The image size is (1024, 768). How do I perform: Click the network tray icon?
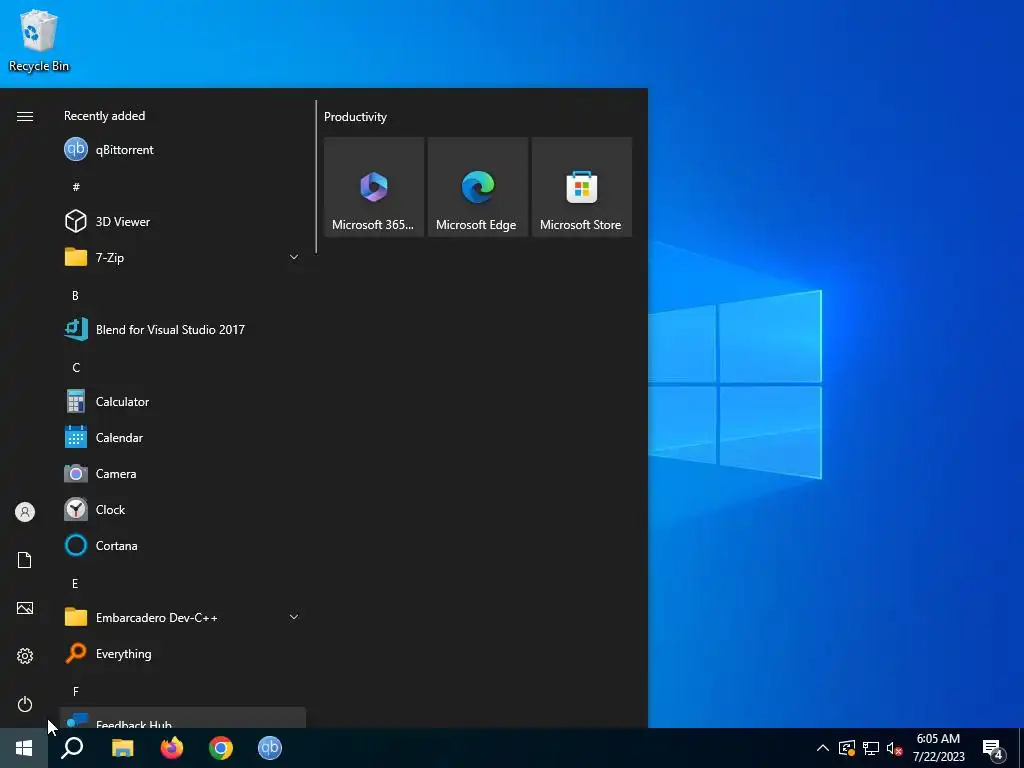[871, 748]
